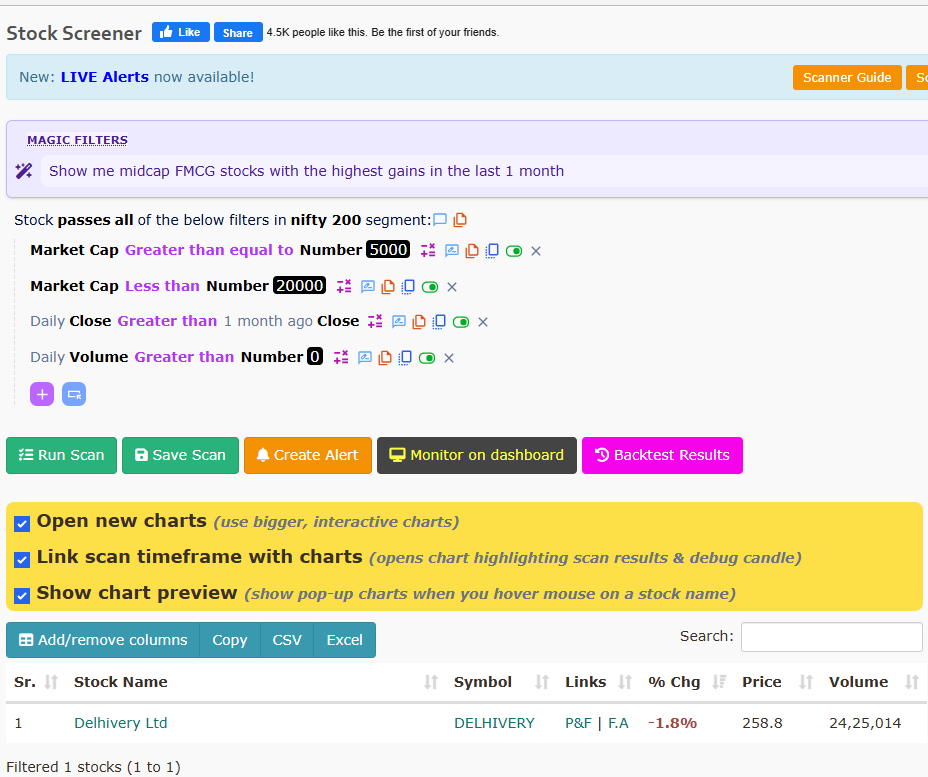Add comment to Market Cap 5000 filter

[x=452, y=250]
